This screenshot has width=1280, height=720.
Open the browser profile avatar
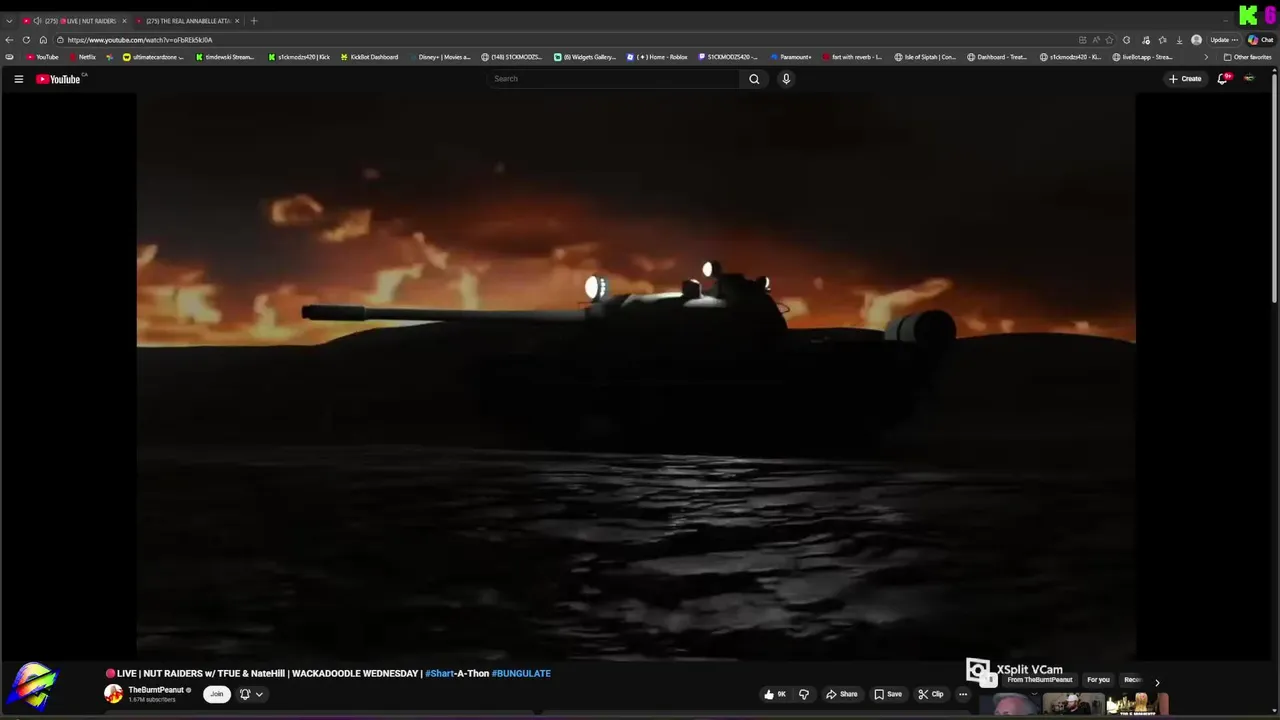(x=1196, y=40)
